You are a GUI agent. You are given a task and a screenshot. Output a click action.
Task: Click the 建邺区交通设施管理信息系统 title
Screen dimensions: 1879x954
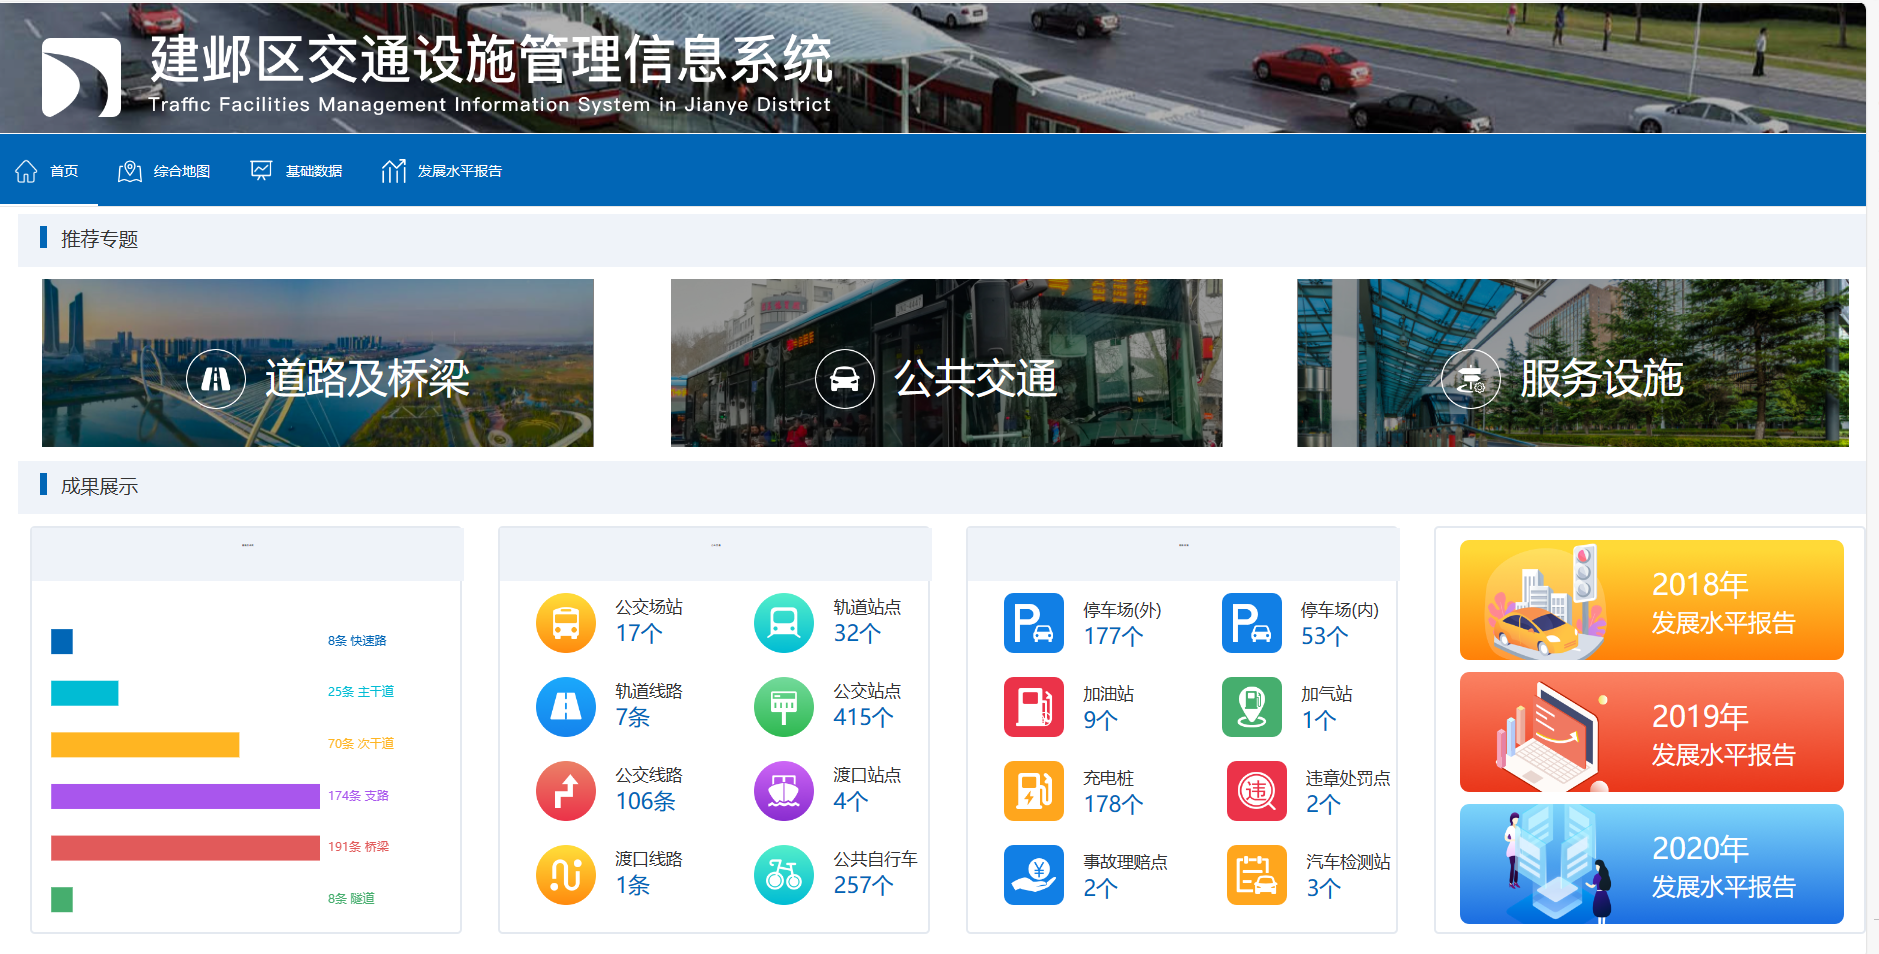(x=491, y=59)
